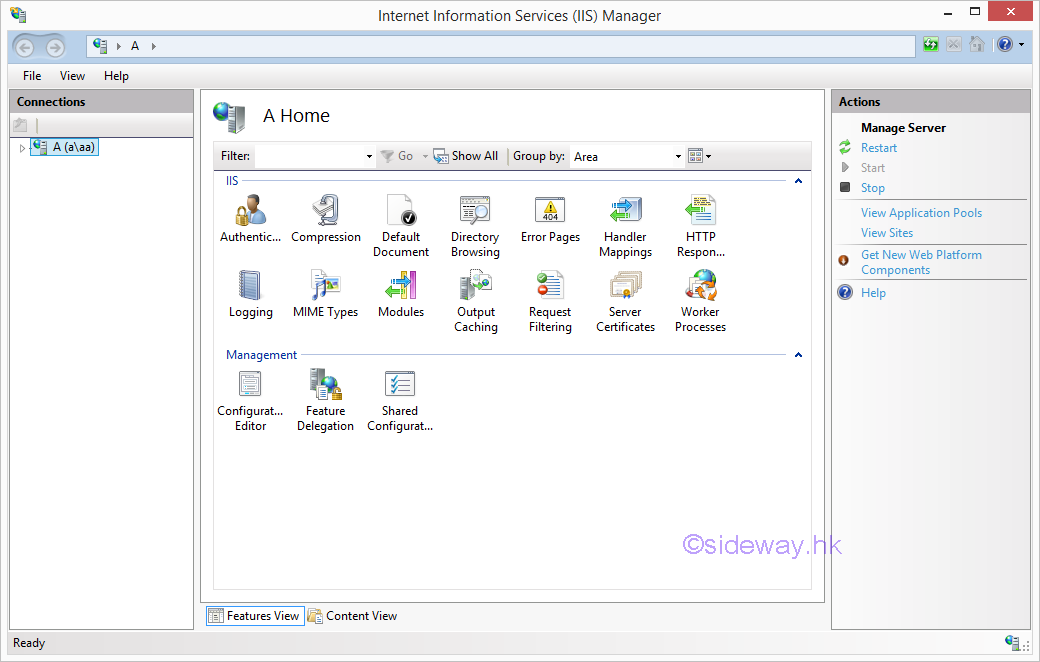Screen dimensions: 1040x662
Task: Expand the A (a\aa) server node
Action: [22, 148]
